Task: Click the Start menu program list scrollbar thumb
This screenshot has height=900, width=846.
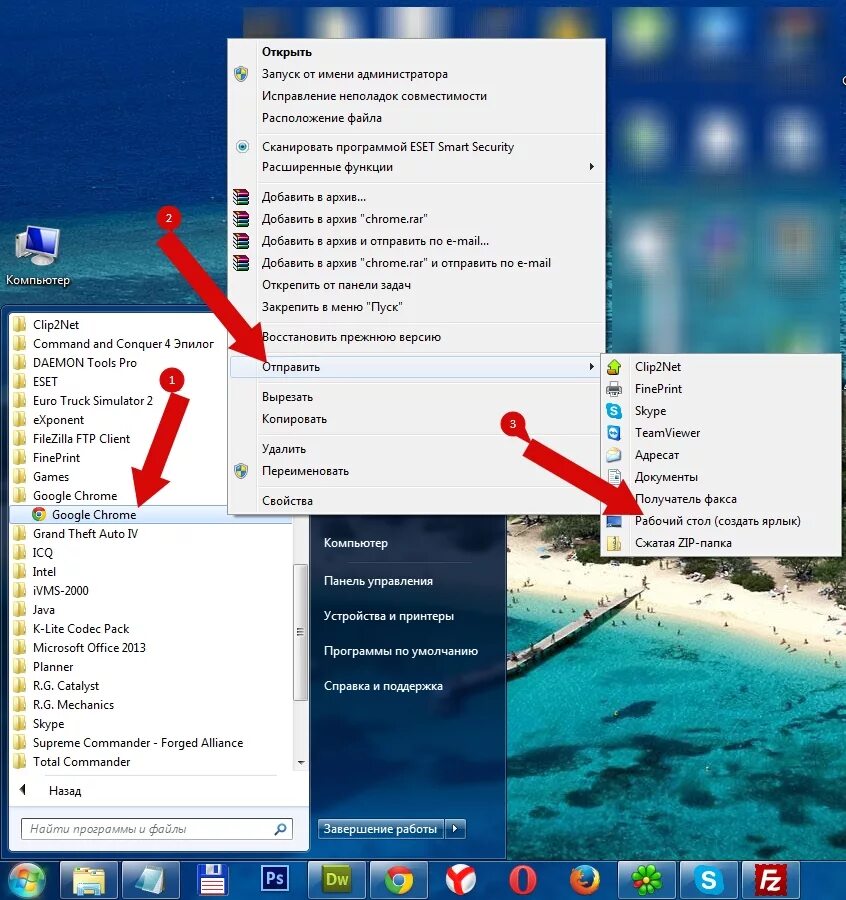Action: 300,632
